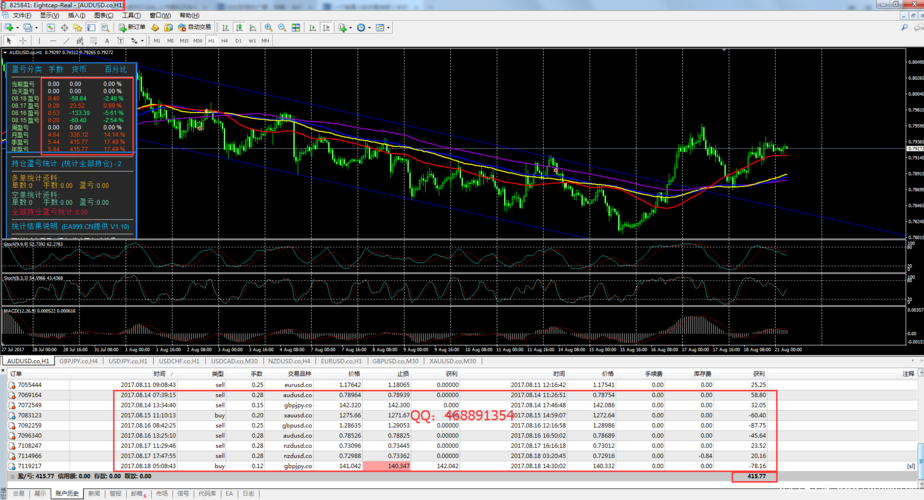Expand the templates dropdown at toolbar end
924x500 pixels.
390,28
